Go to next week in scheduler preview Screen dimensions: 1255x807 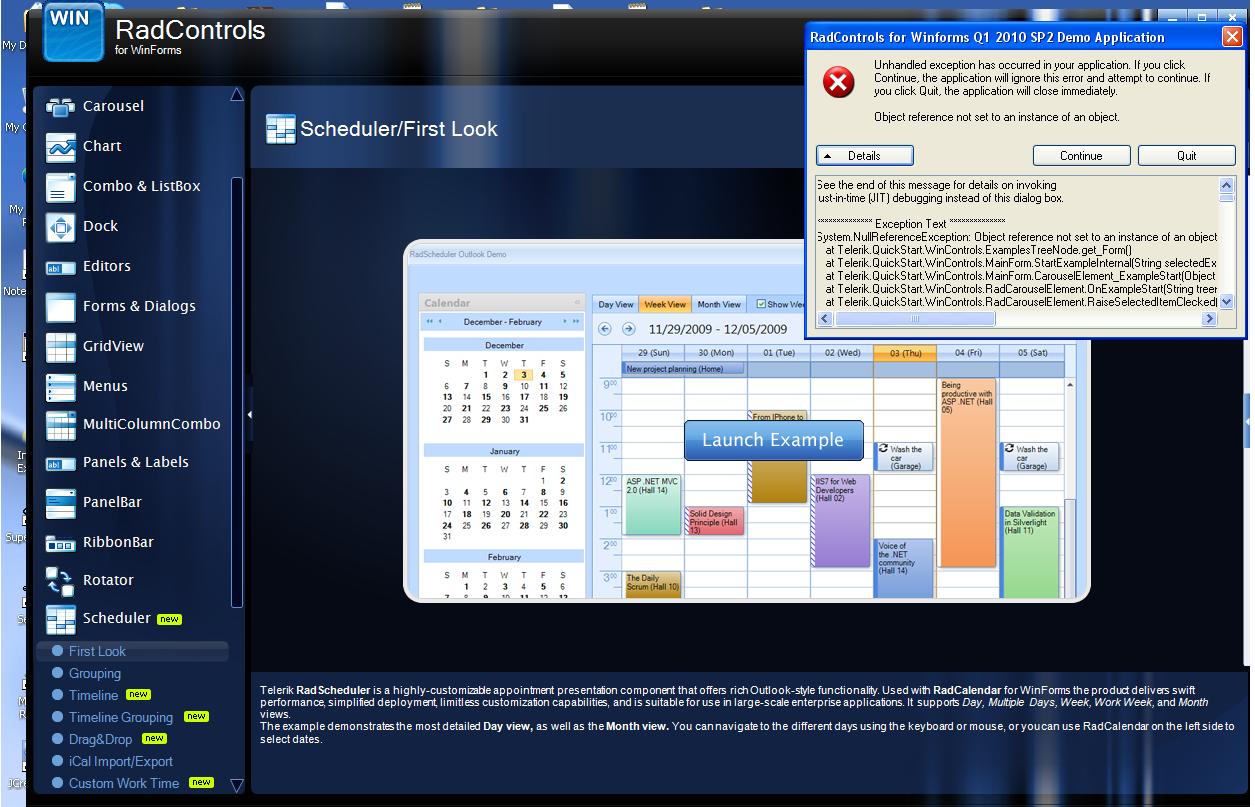point(628,329)
